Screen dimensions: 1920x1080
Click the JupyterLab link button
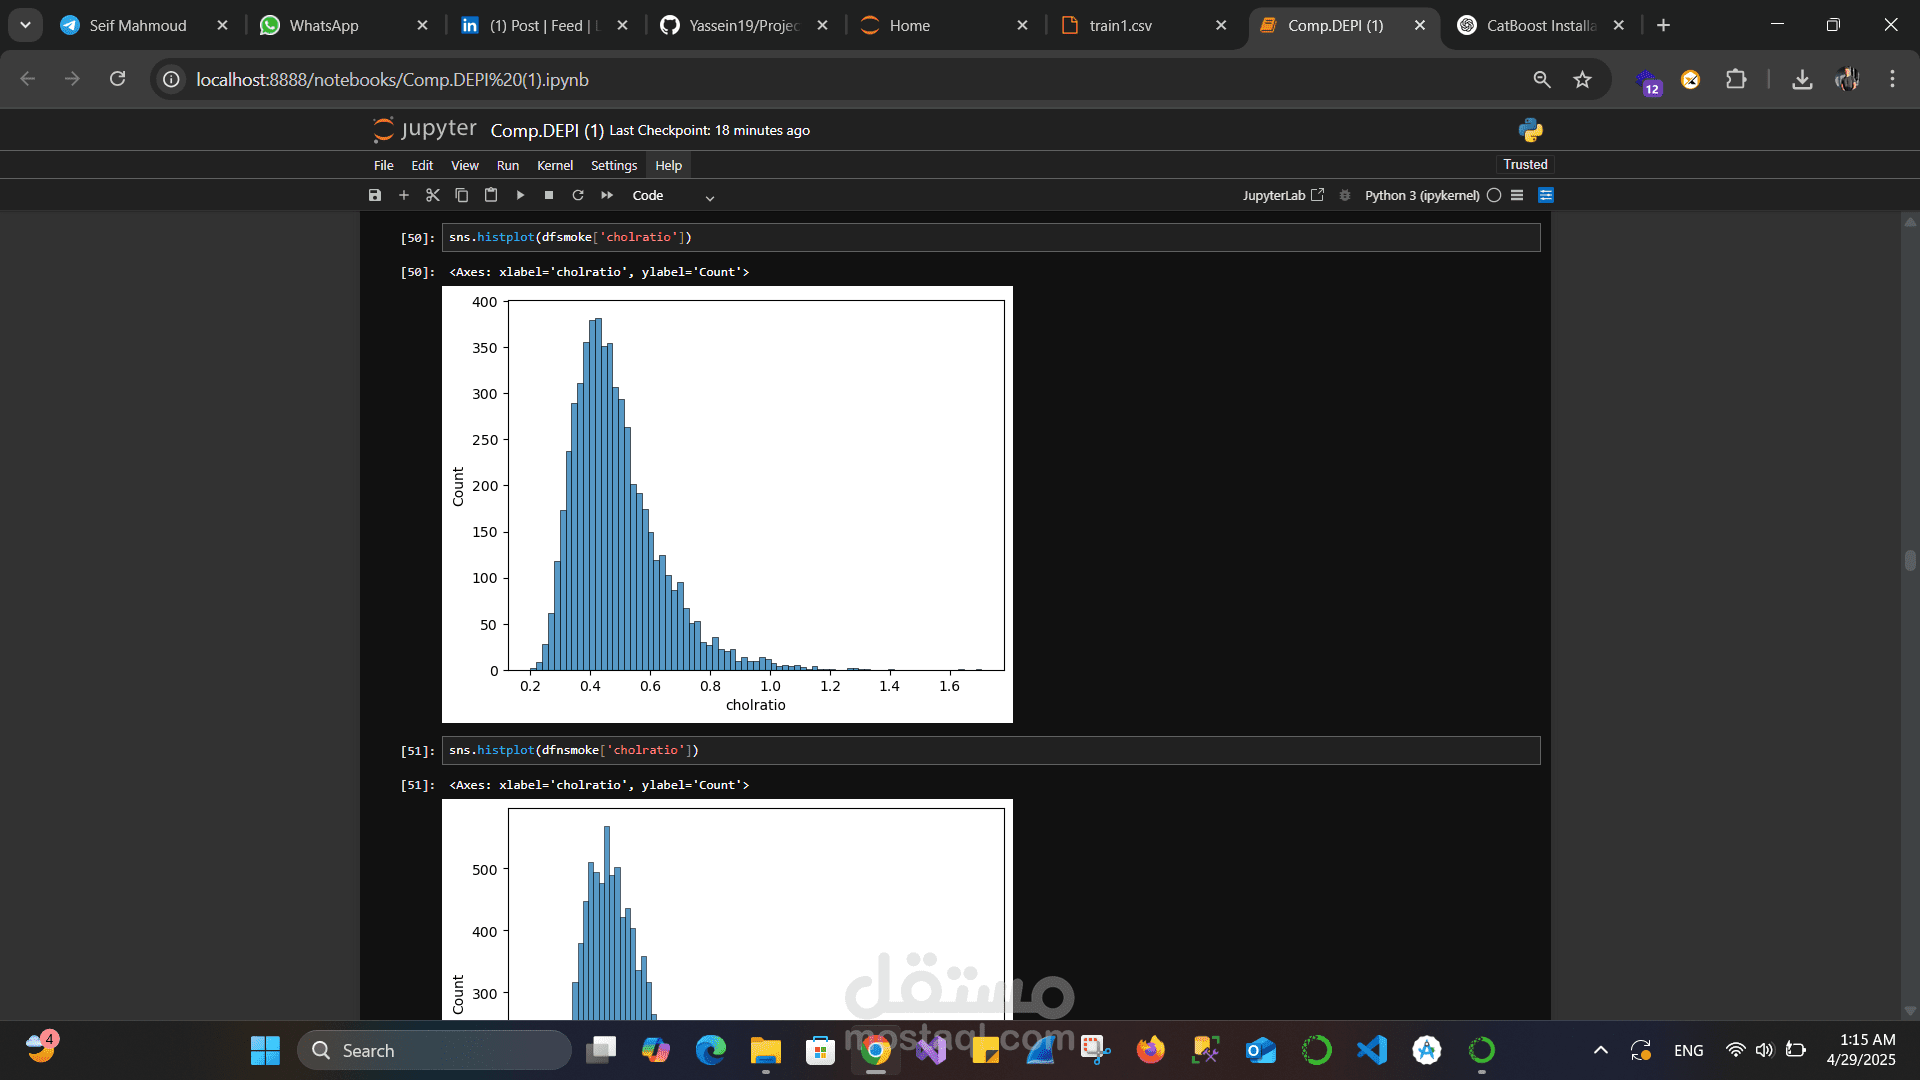[1283, 195]
